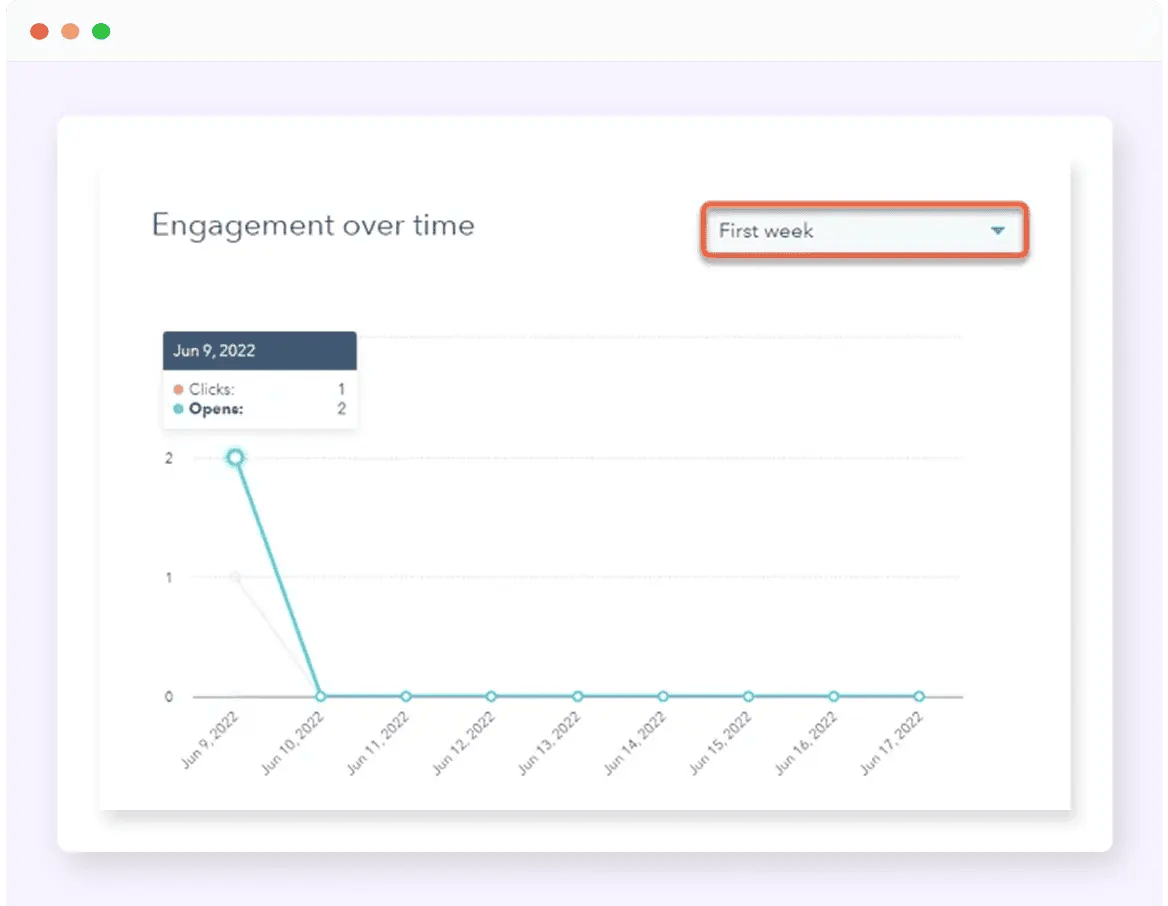Open the First week dropdown
The width and height of the screenshot is (1168, 906).
[864, 230]
